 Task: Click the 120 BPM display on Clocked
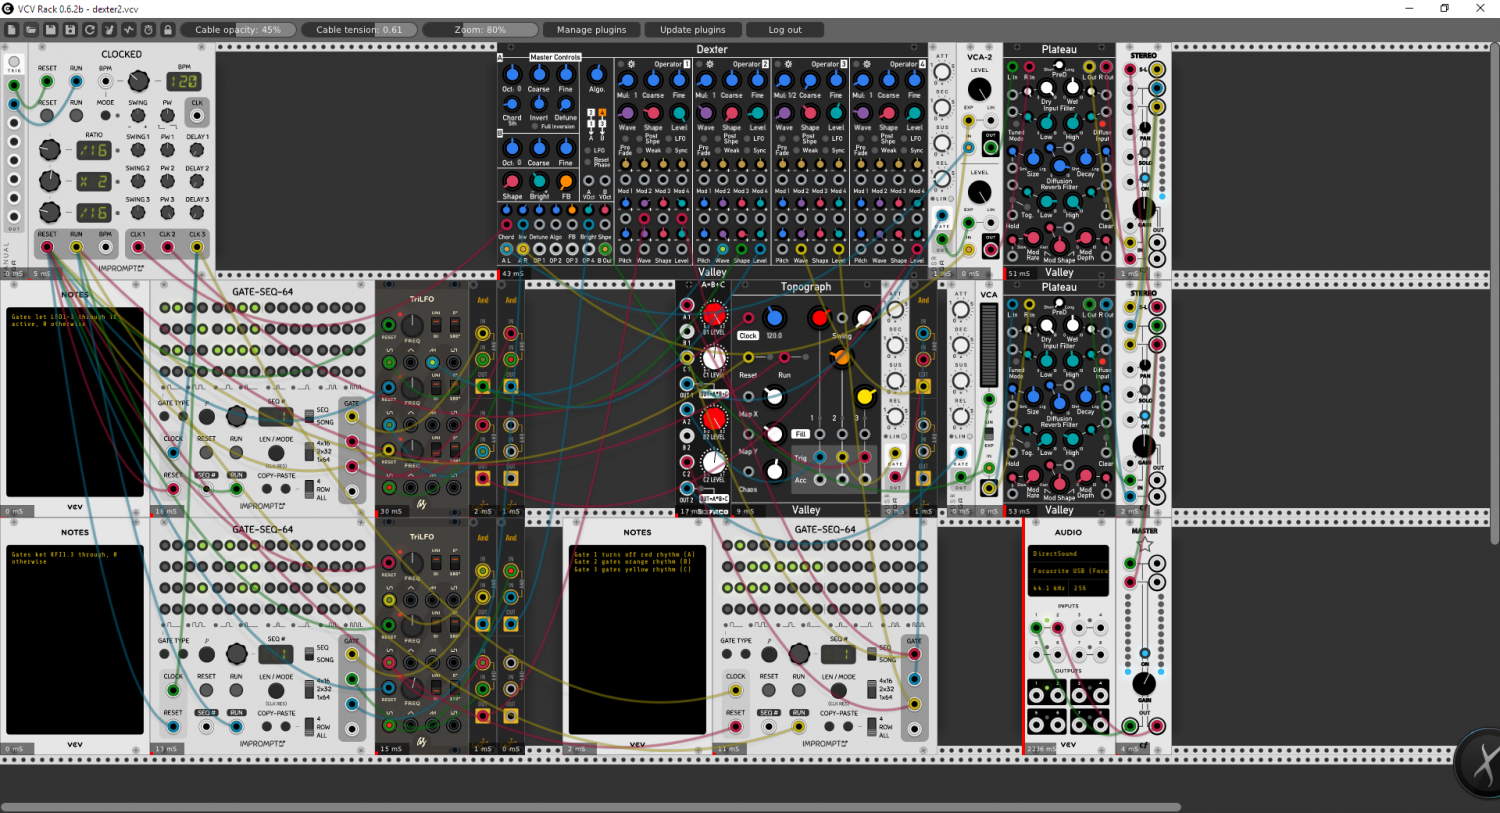[183, 81]
